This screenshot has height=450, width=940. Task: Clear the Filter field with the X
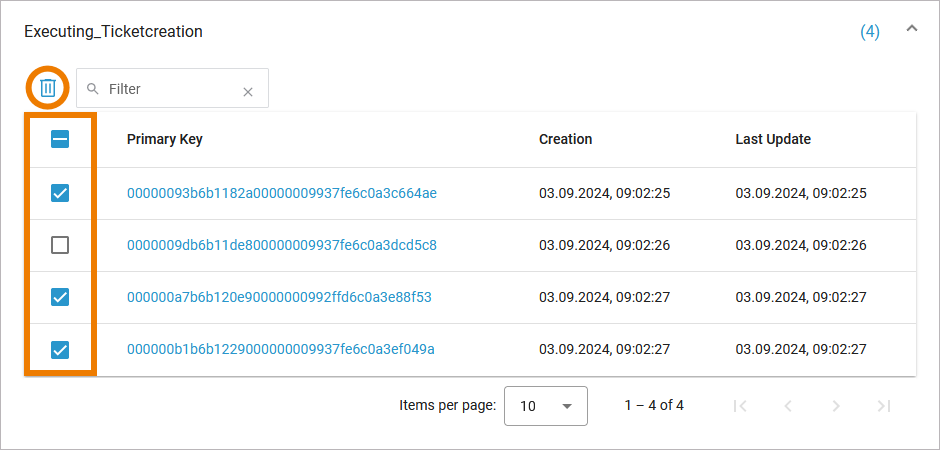click(x=248, y=92)
